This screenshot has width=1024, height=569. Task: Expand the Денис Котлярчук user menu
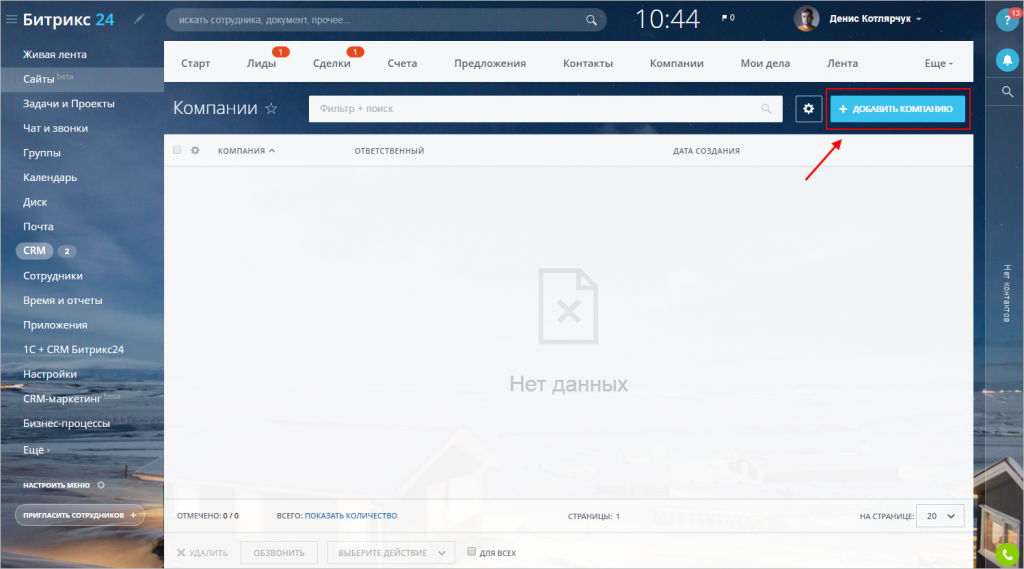pos(918,19)
